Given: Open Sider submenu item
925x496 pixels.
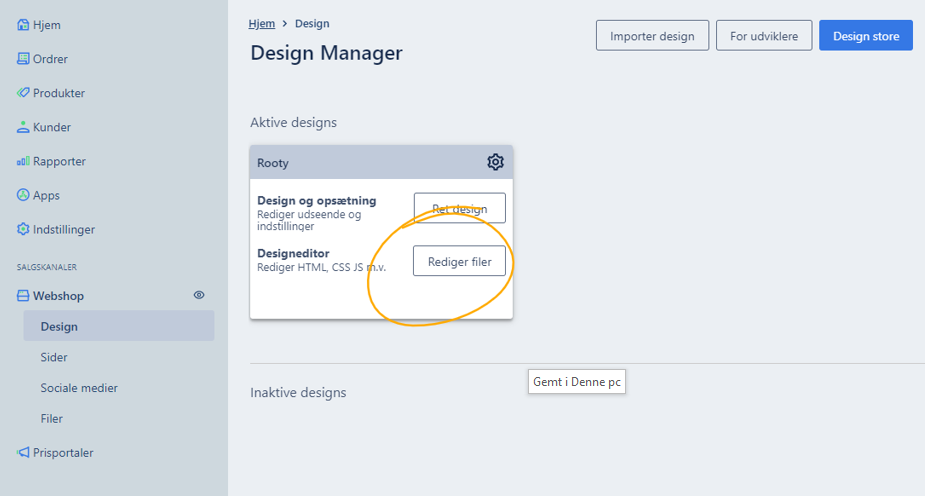Looking at the screenshot, I should 54,357.
